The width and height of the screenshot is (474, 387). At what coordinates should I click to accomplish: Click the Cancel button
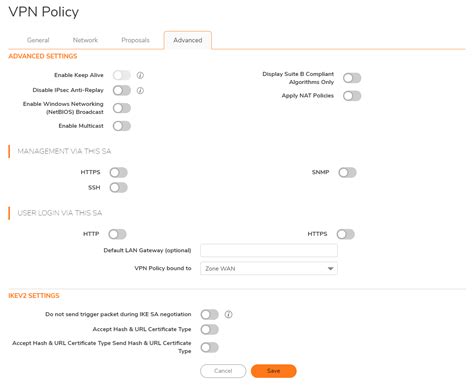223,371
